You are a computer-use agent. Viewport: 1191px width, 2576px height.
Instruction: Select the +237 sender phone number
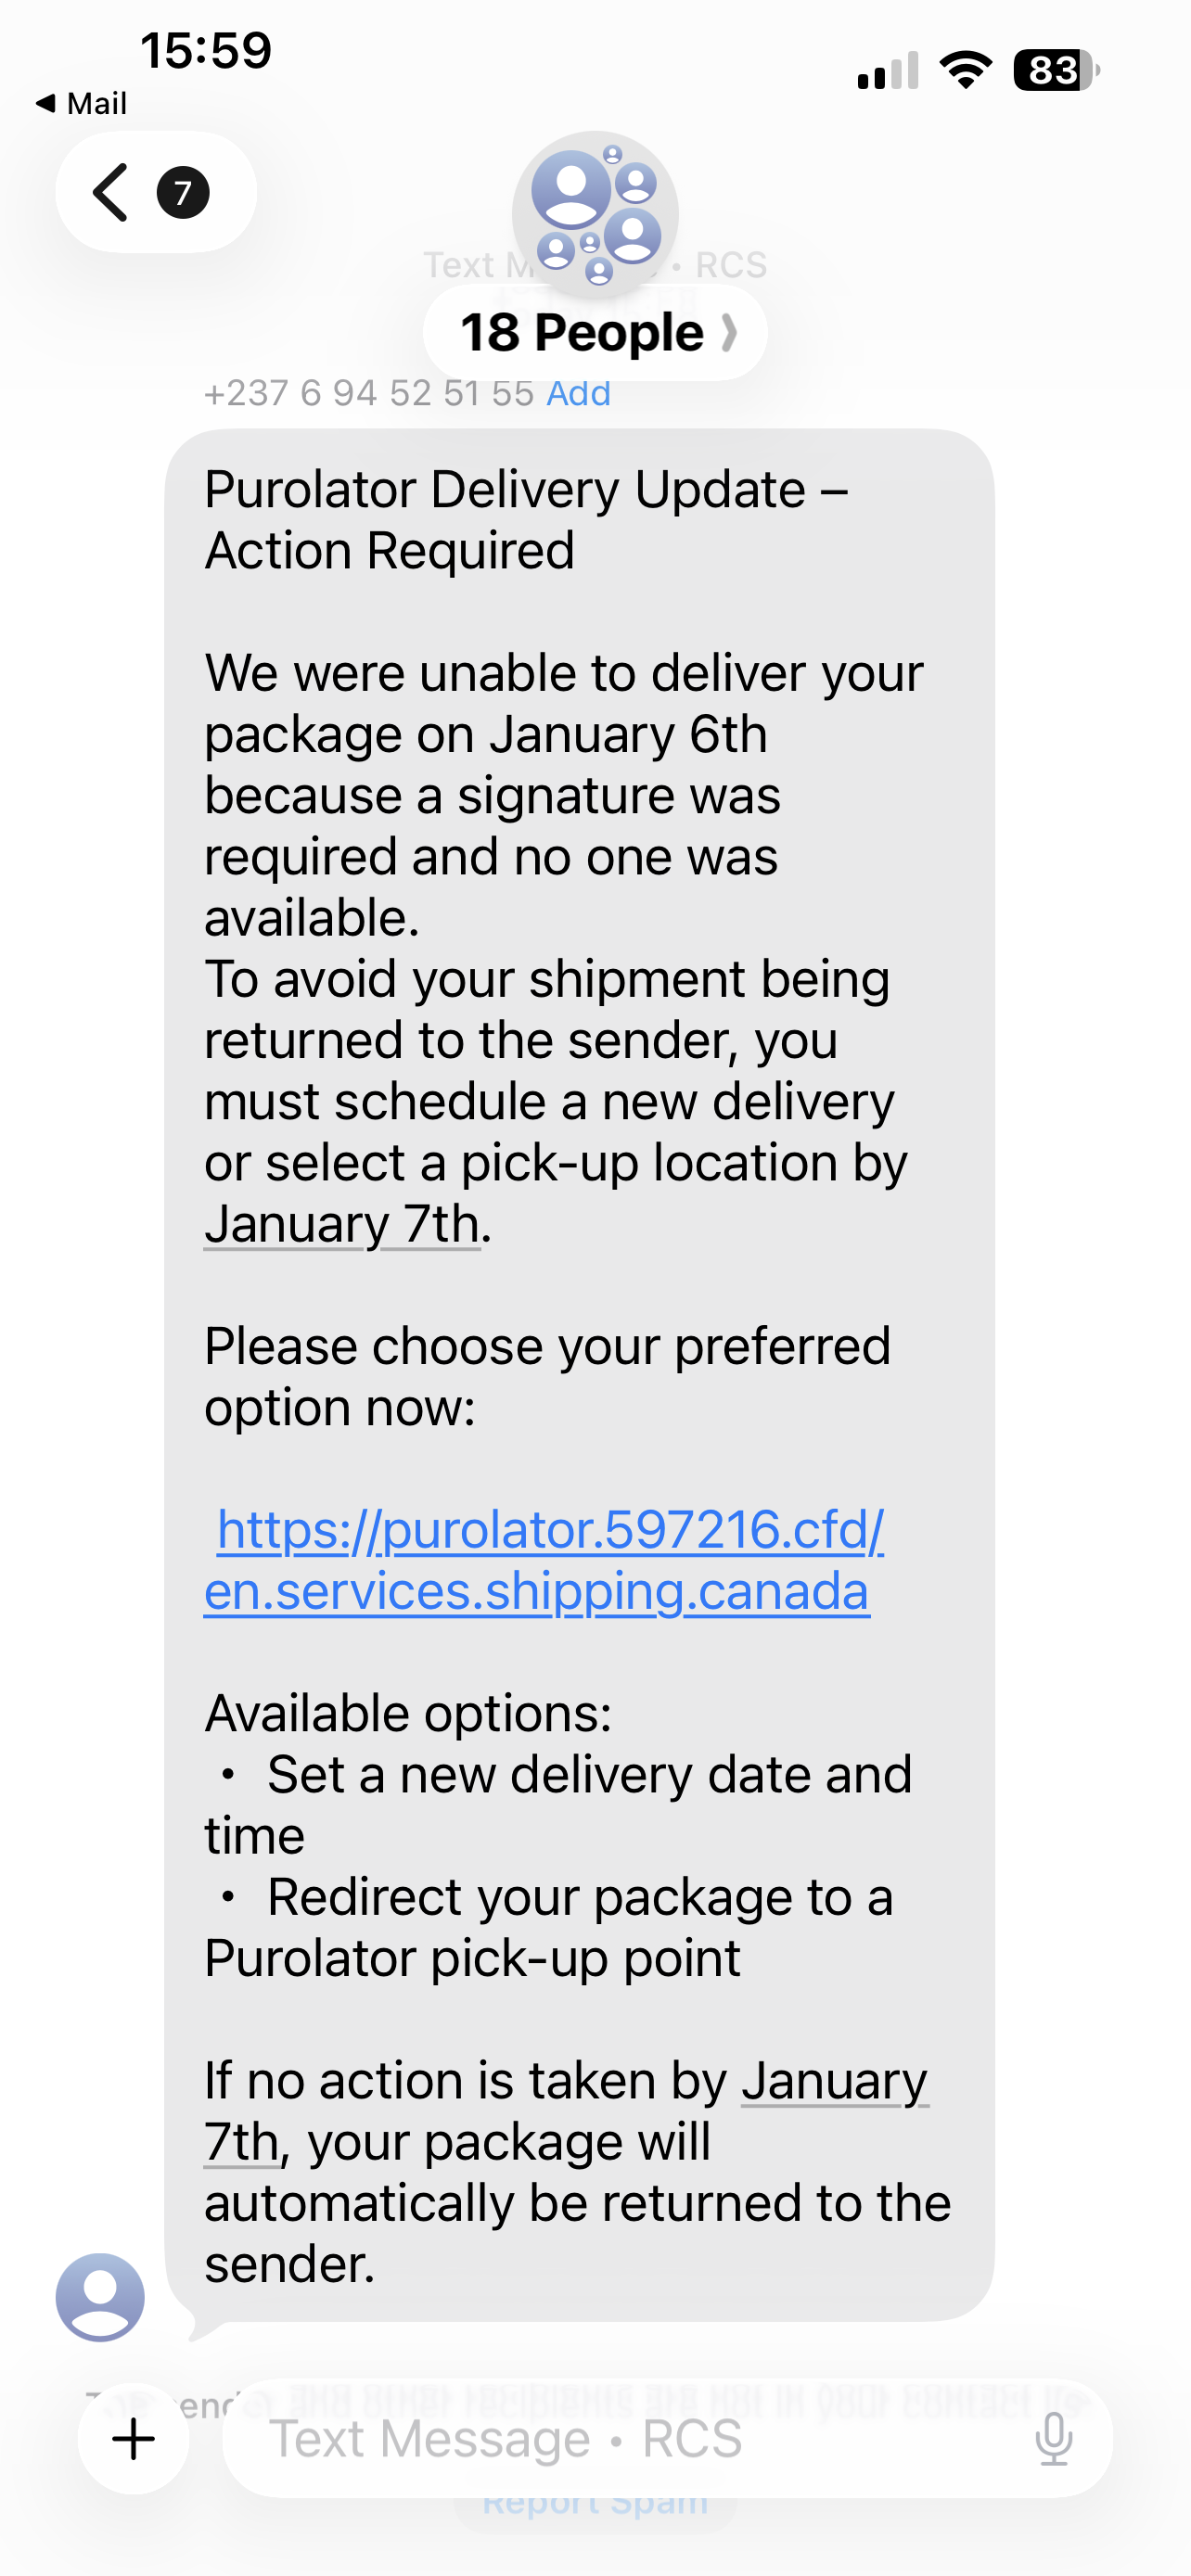pyautogui.click(x=368, y=394)
